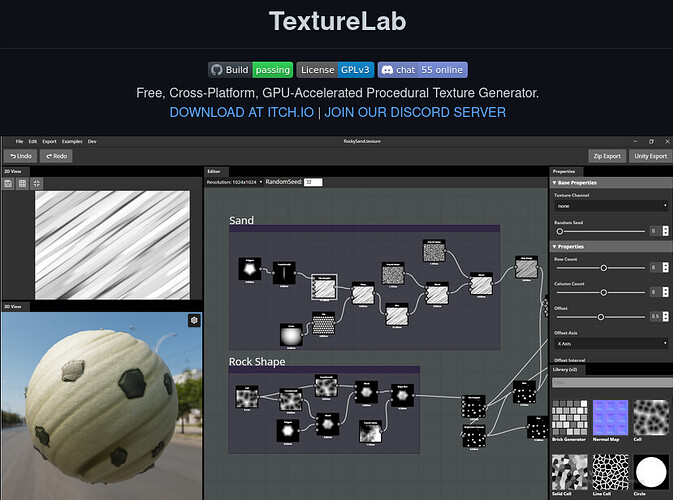Image resolution: width=673 pixels, height=500 pixels.
Task: Click the Random Seed stepper arrows in Base Properties
Action: point(665,231)
